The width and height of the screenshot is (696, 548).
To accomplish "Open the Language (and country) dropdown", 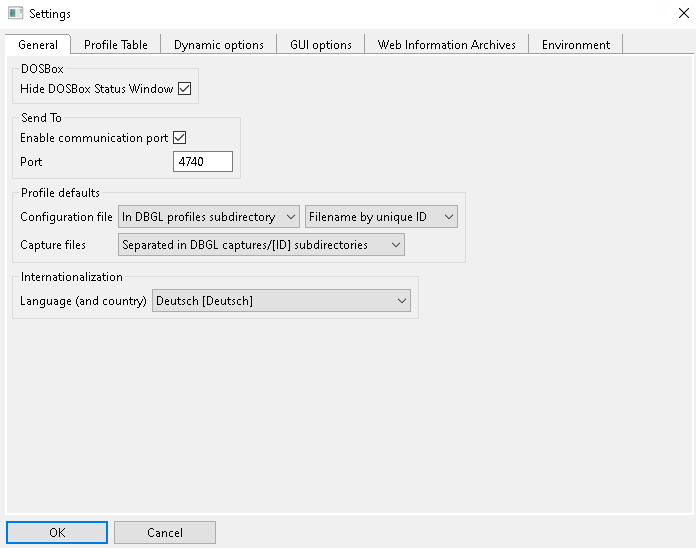I will [281, 301].
